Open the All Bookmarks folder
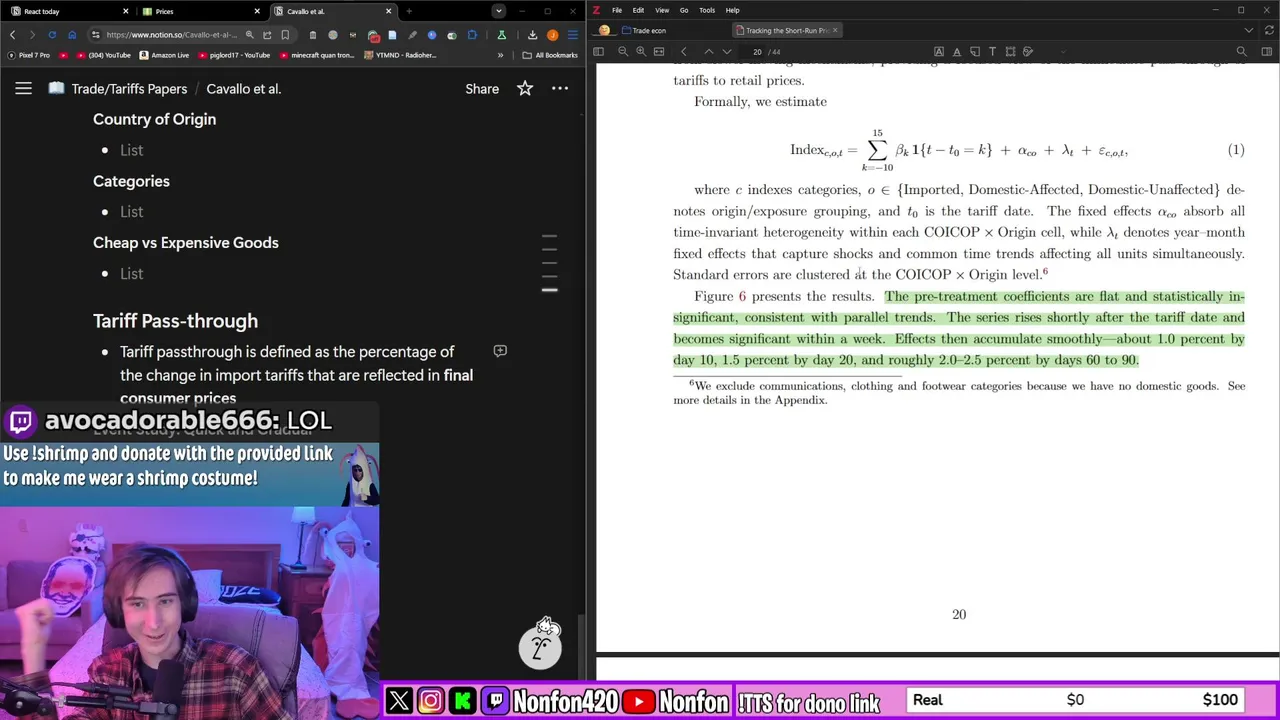This screenshot has width=1280, height=720. click(x=550, y=55)
